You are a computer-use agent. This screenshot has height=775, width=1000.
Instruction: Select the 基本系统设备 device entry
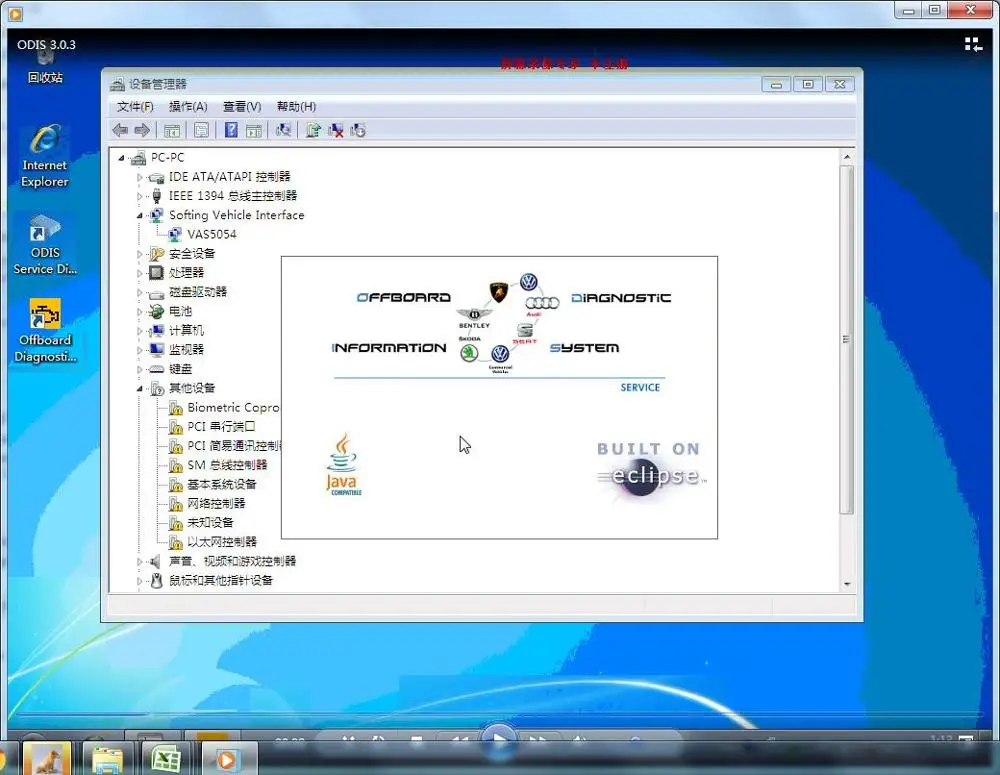coord(221,484)
